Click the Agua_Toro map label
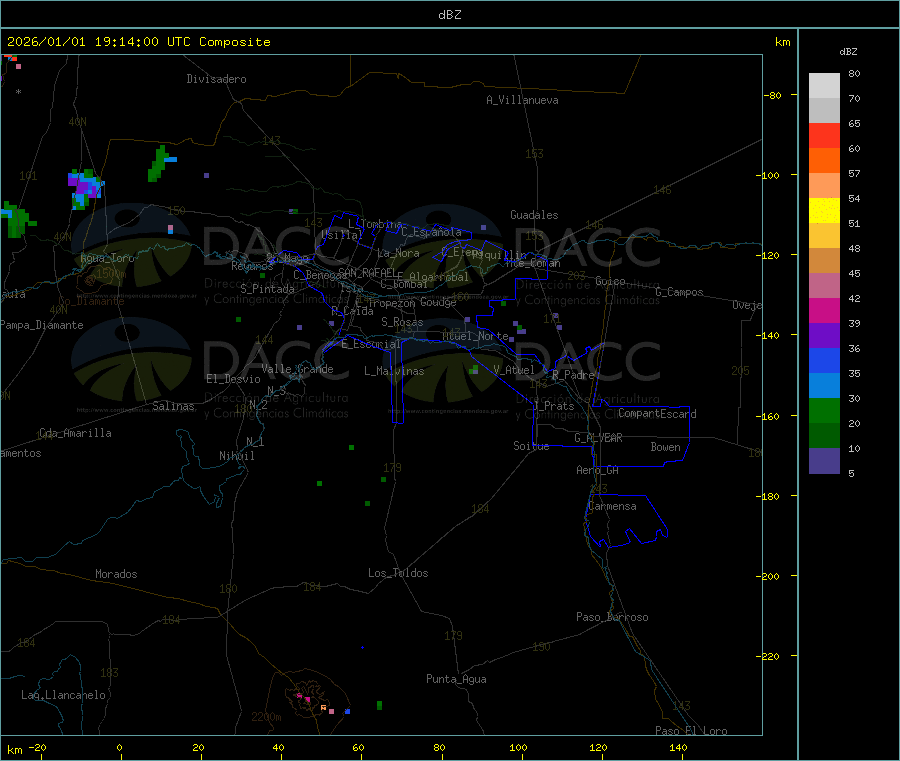Image resolution: width=900 pixels, height=761 pixels. tap(107, 258)
